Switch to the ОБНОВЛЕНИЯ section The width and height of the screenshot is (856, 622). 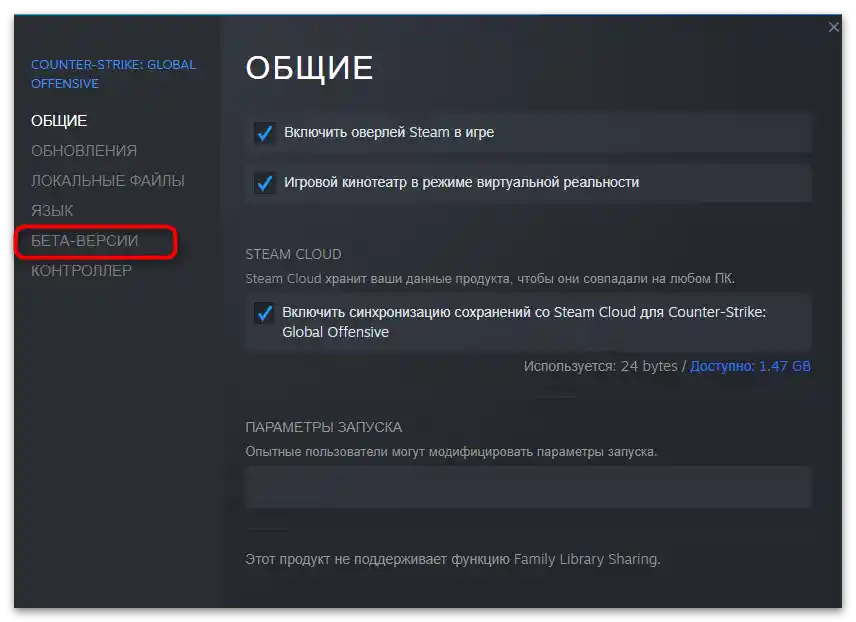[x=84, y=151]
